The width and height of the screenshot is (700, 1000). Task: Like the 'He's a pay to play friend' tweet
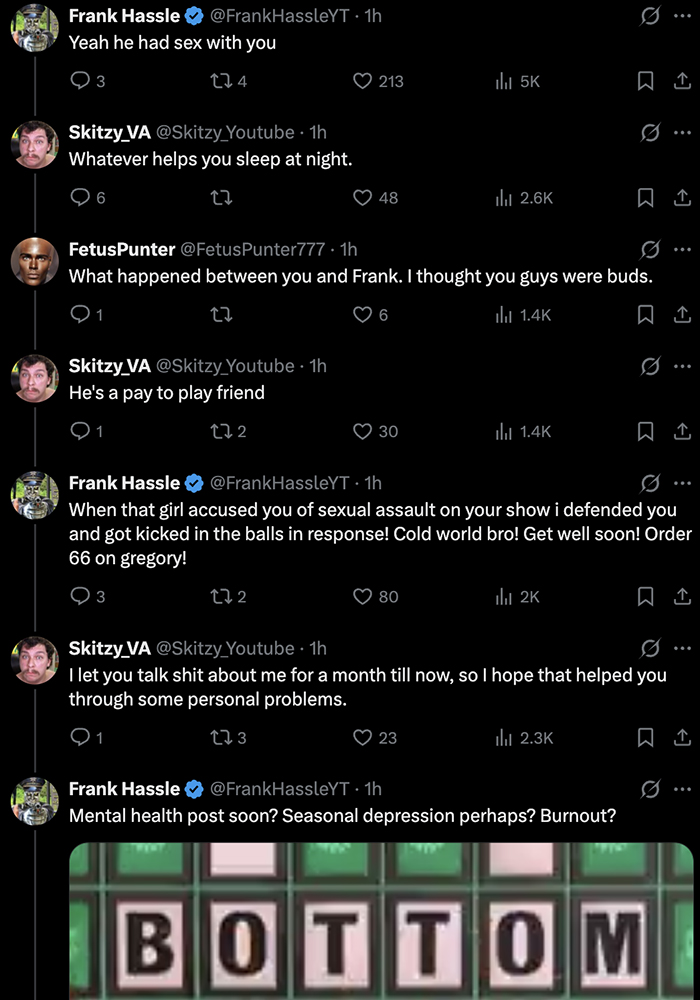click(x=363, y=431)
